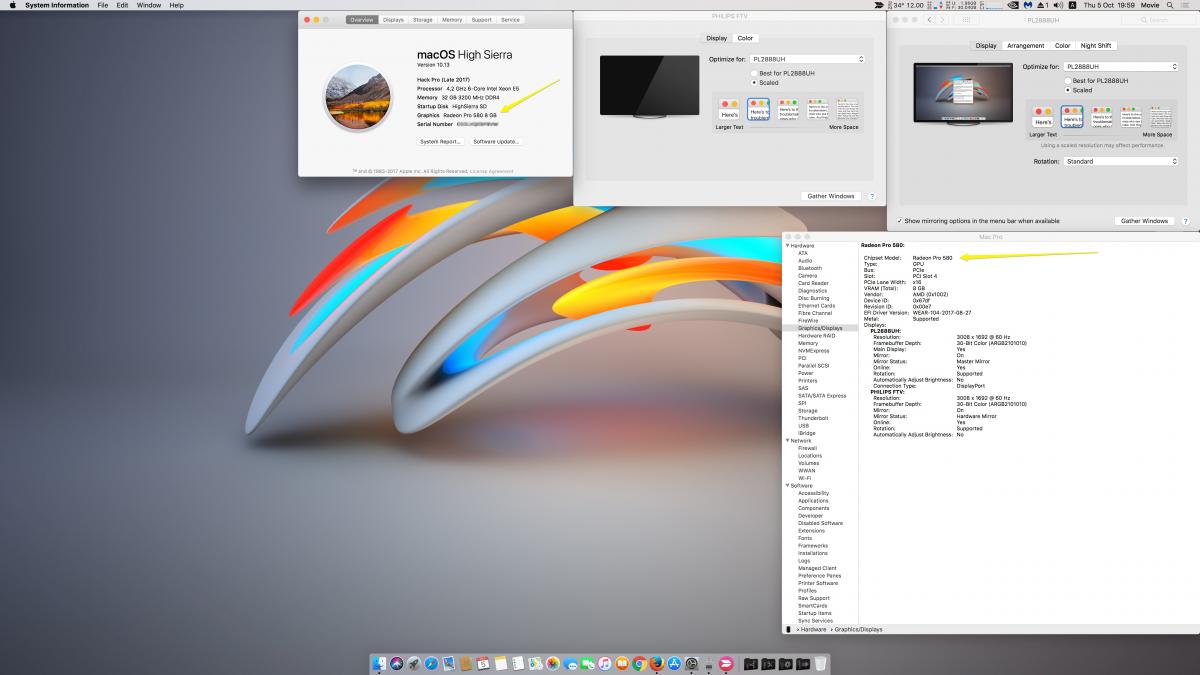
Task: Click the Software Update... button
Action: click(497, 141)
